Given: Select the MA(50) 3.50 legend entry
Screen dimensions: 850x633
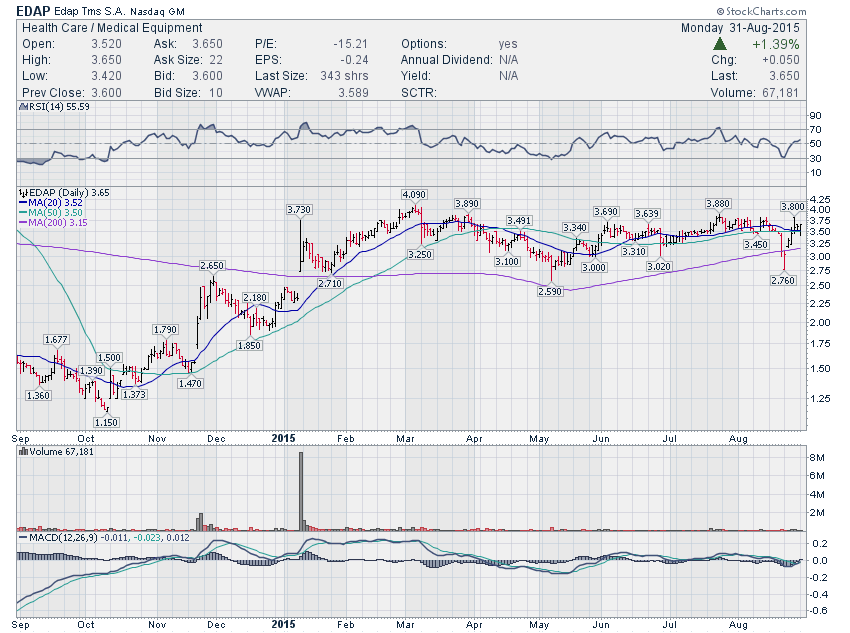Looking at the screenshot, I should click(51, 212).
